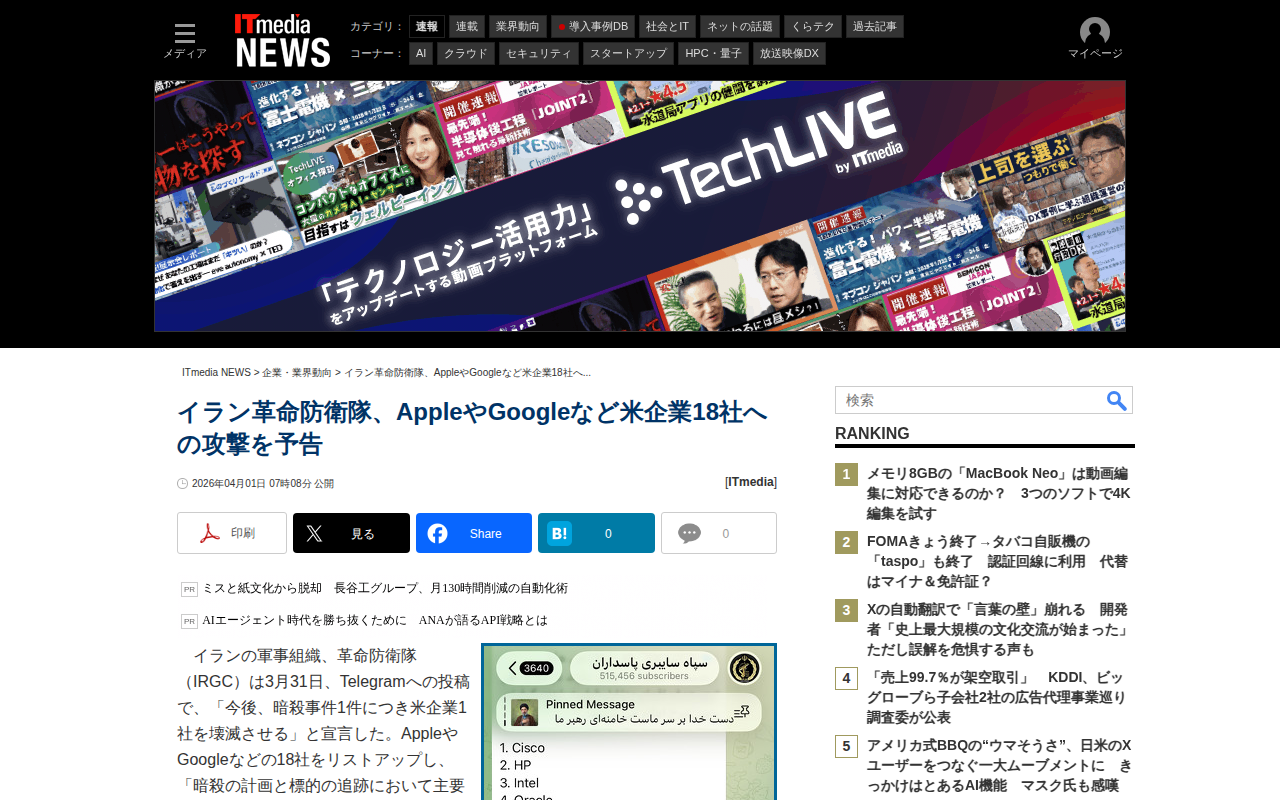Screen dimensions: 1280x800
Task: Click 企業・業界動向 breadcrumb link
Action: click(297, 373)
